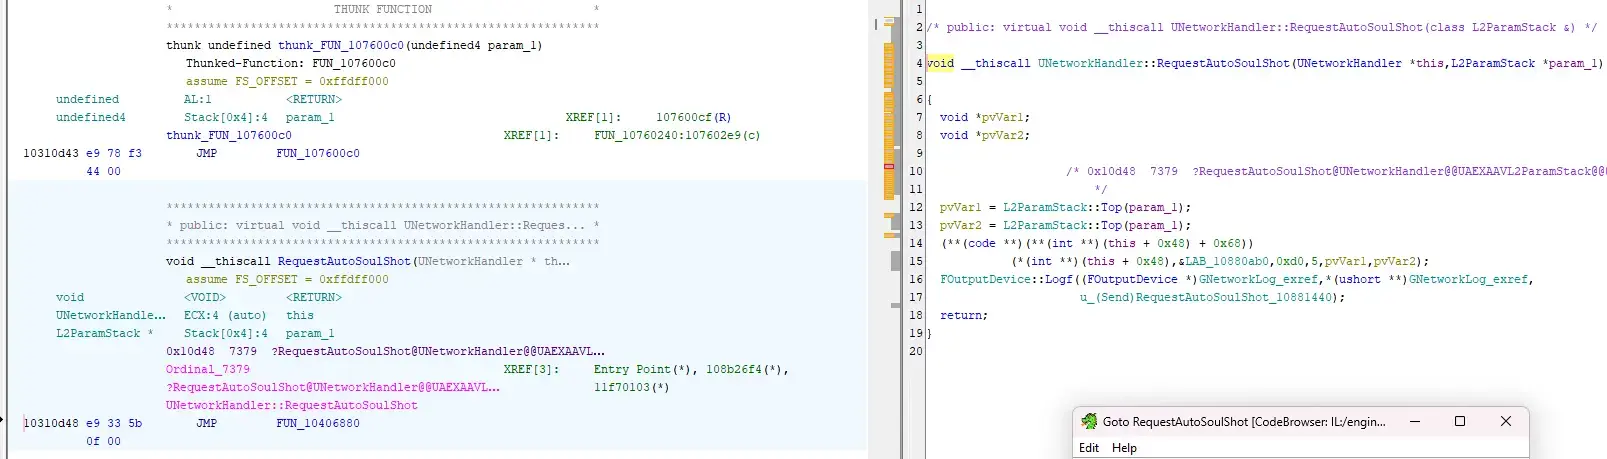
Task: Click 'UNetworkHandler *this' decompiler parameter
Action: (x=1371, y=63)
